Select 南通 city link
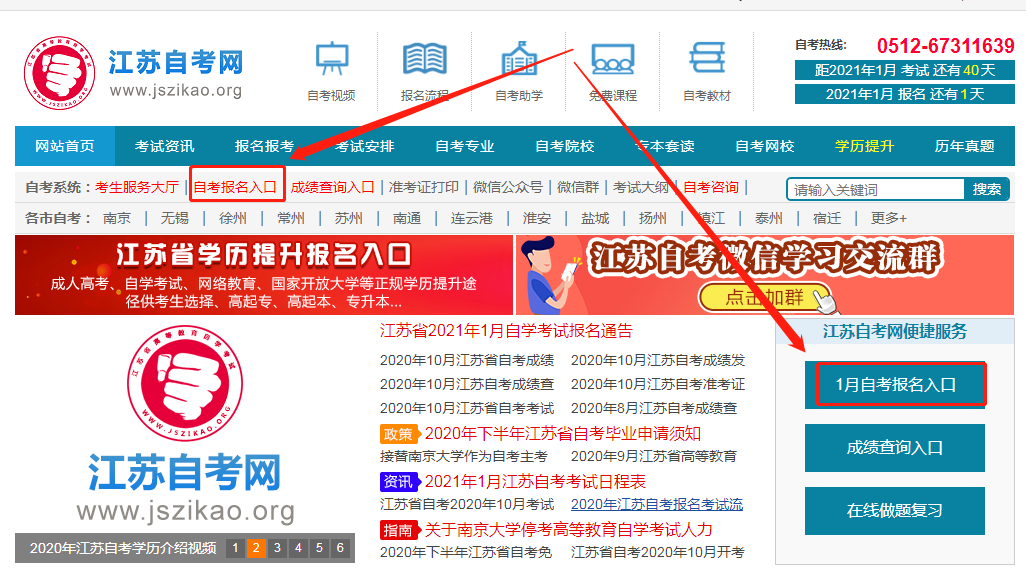 click(406, 218)
